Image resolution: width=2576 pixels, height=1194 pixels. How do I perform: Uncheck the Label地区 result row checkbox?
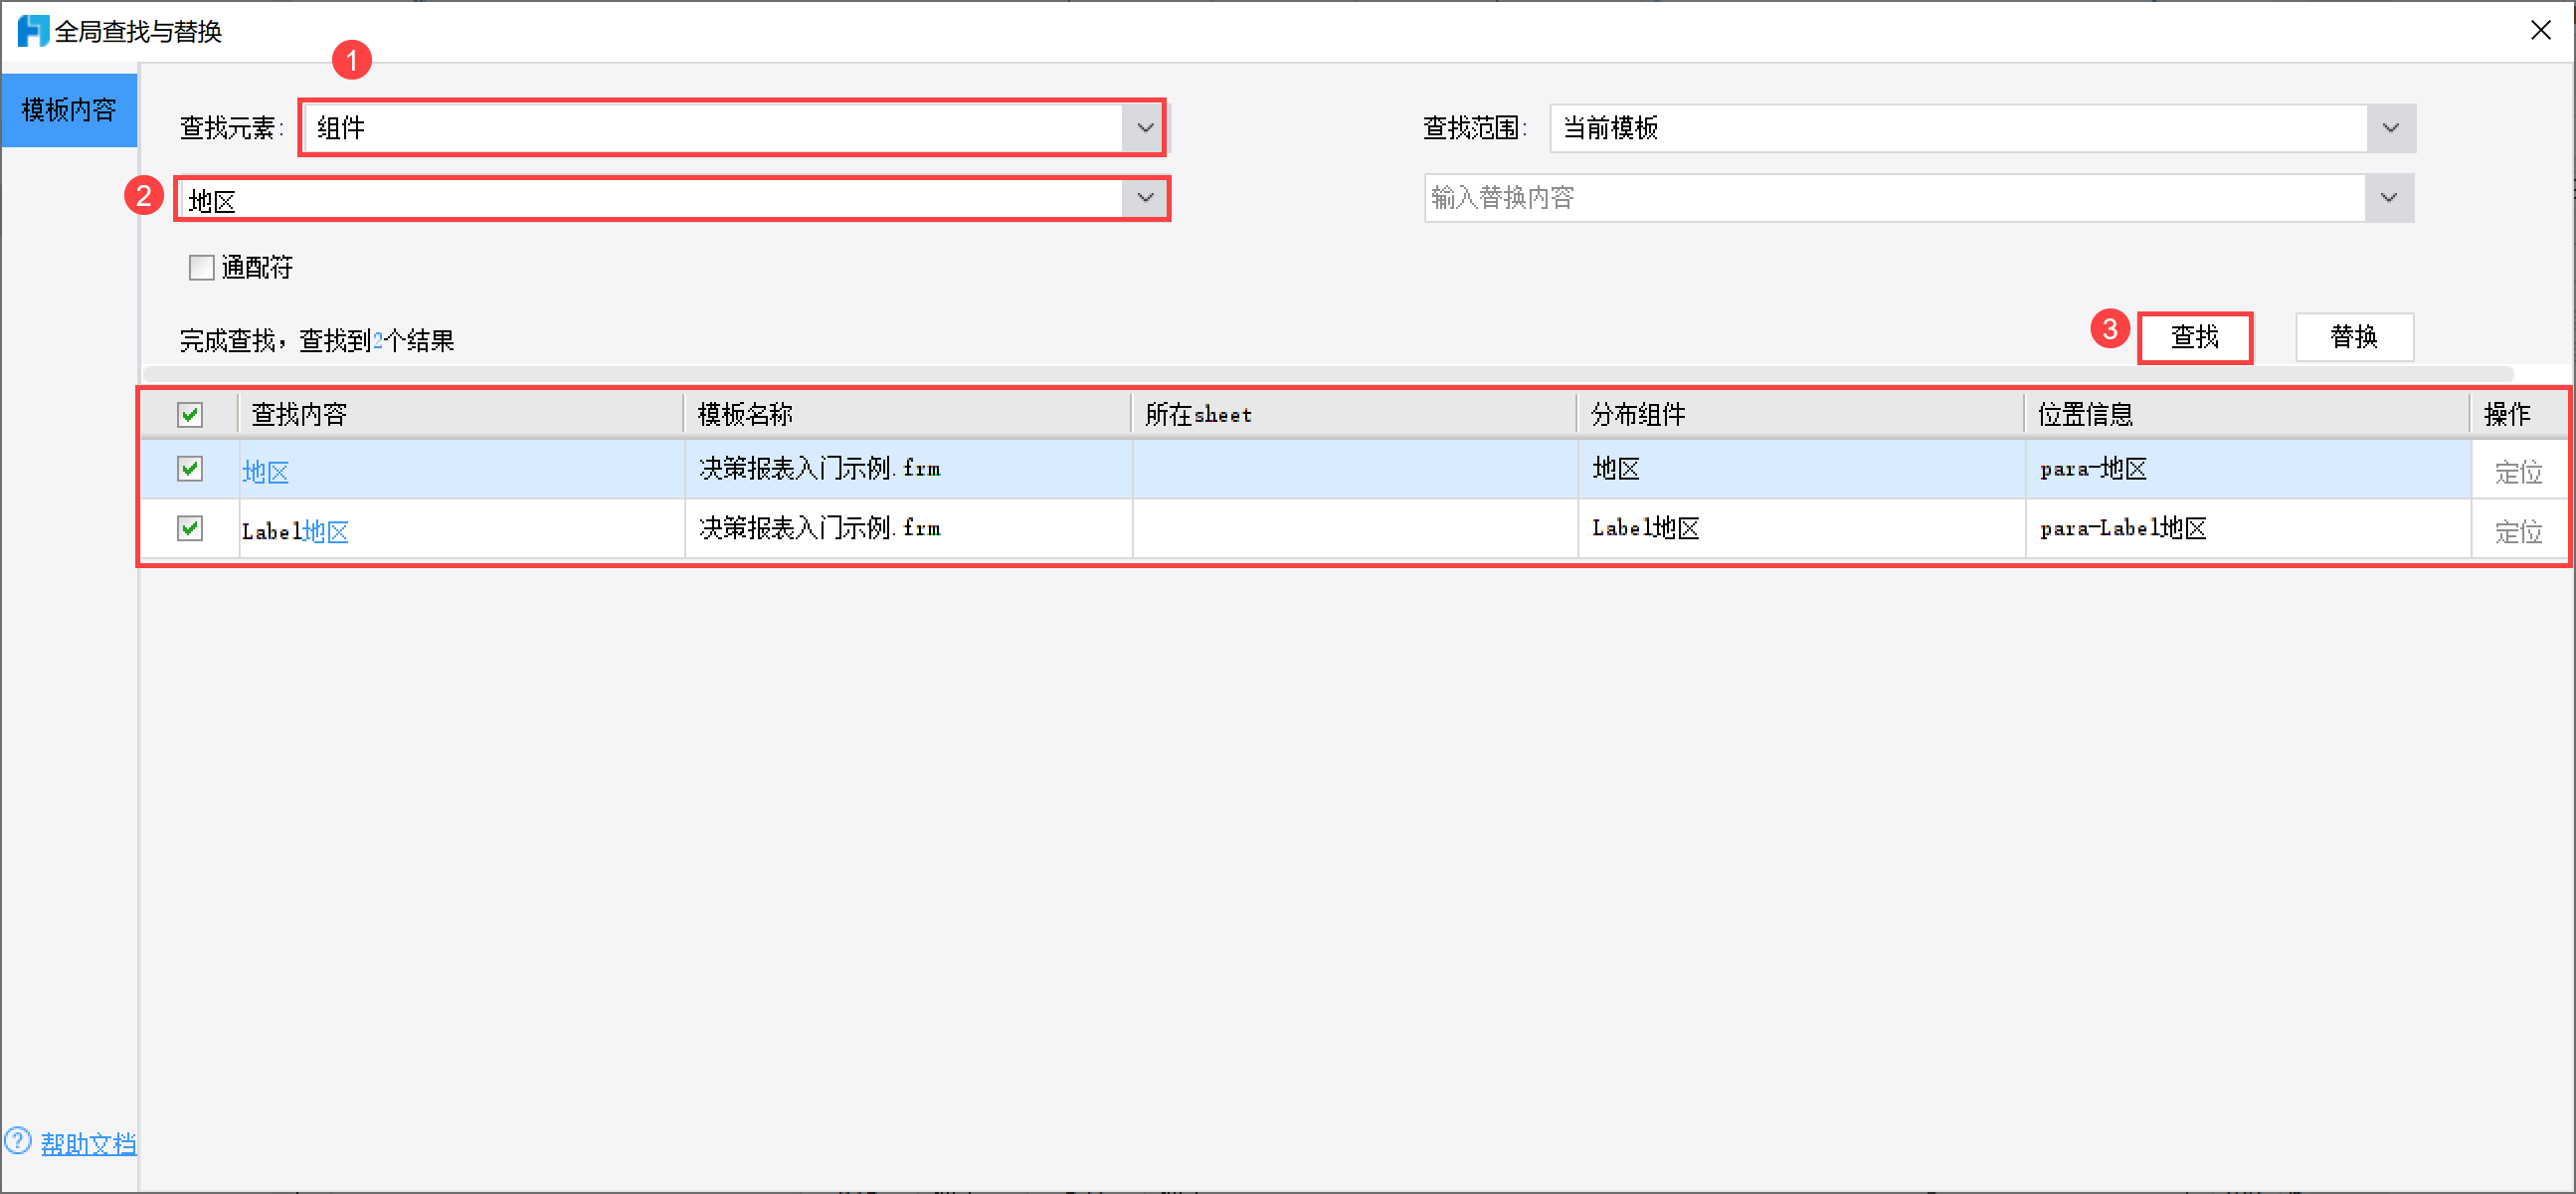[x=190, y=528]
